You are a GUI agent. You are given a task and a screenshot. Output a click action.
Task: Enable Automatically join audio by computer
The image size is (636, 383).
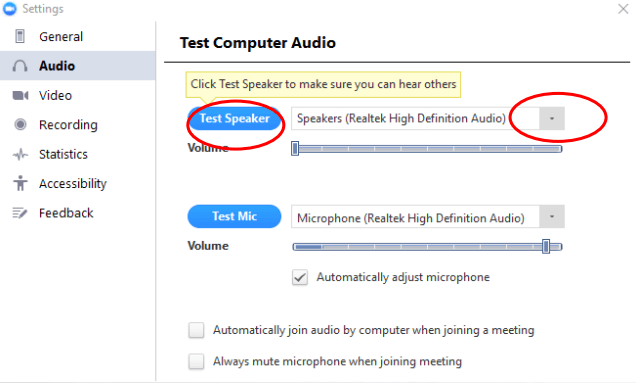pos(196,330)
